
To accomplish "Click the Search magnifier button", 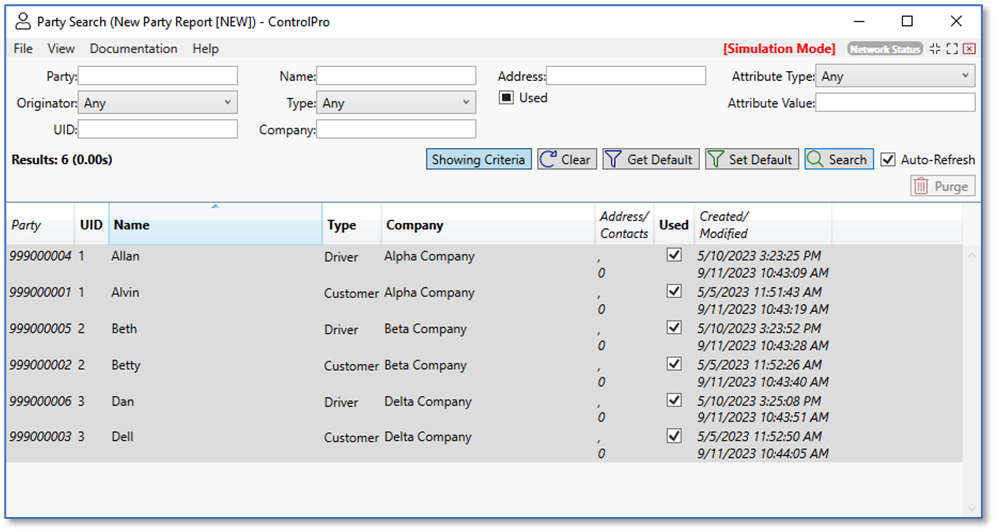I will [x=838, y=160].
